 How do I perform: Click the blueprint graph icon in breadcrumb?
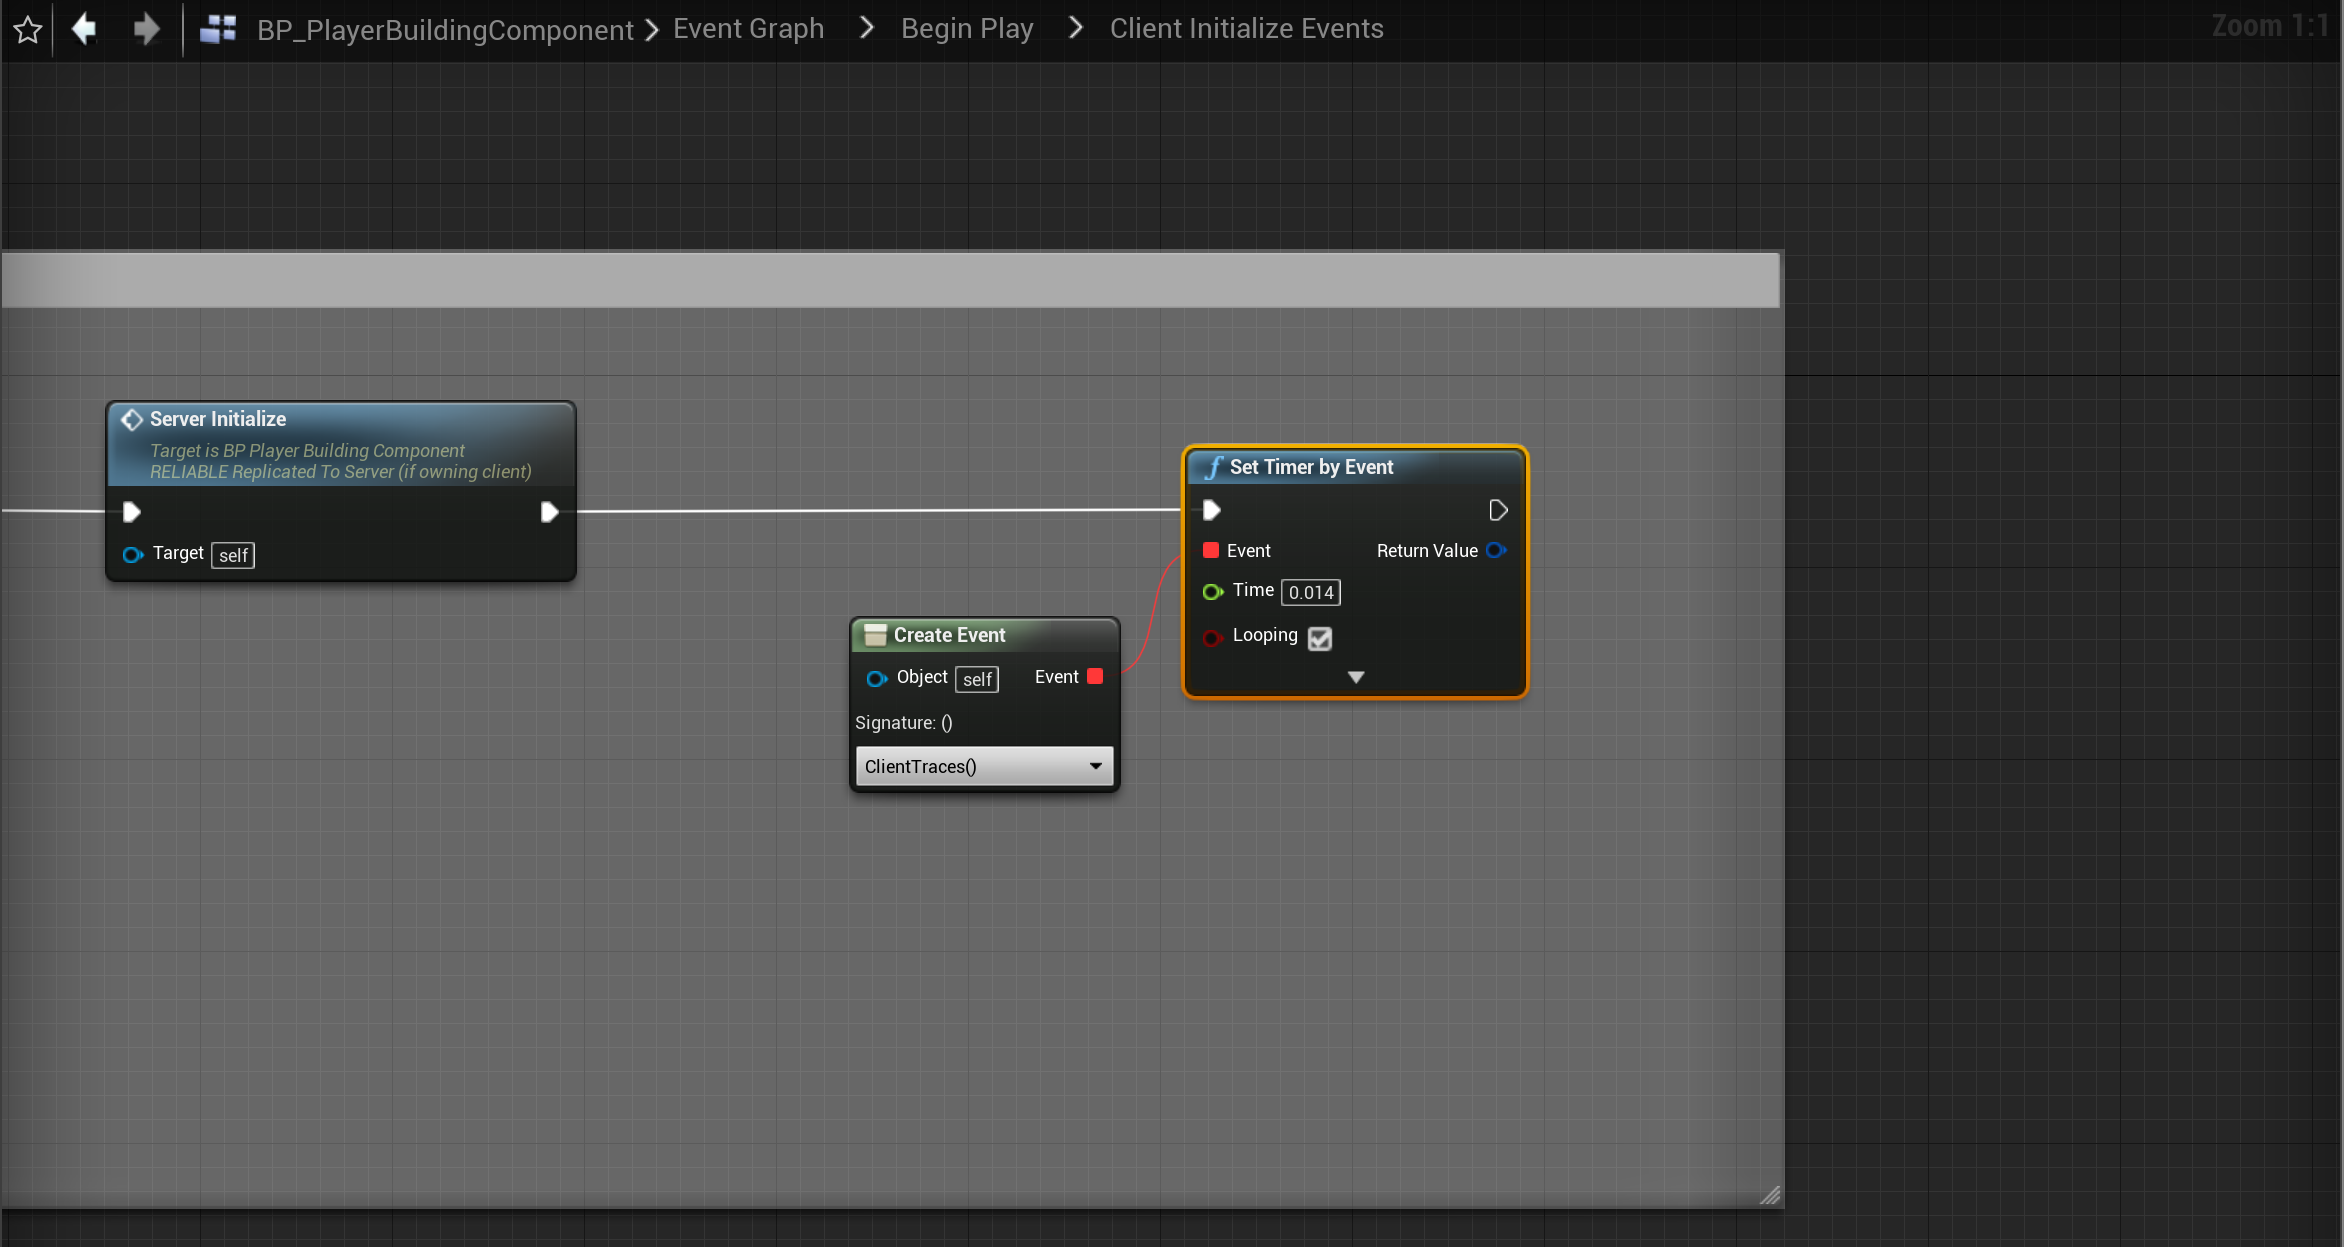click(x=218, y=29)
